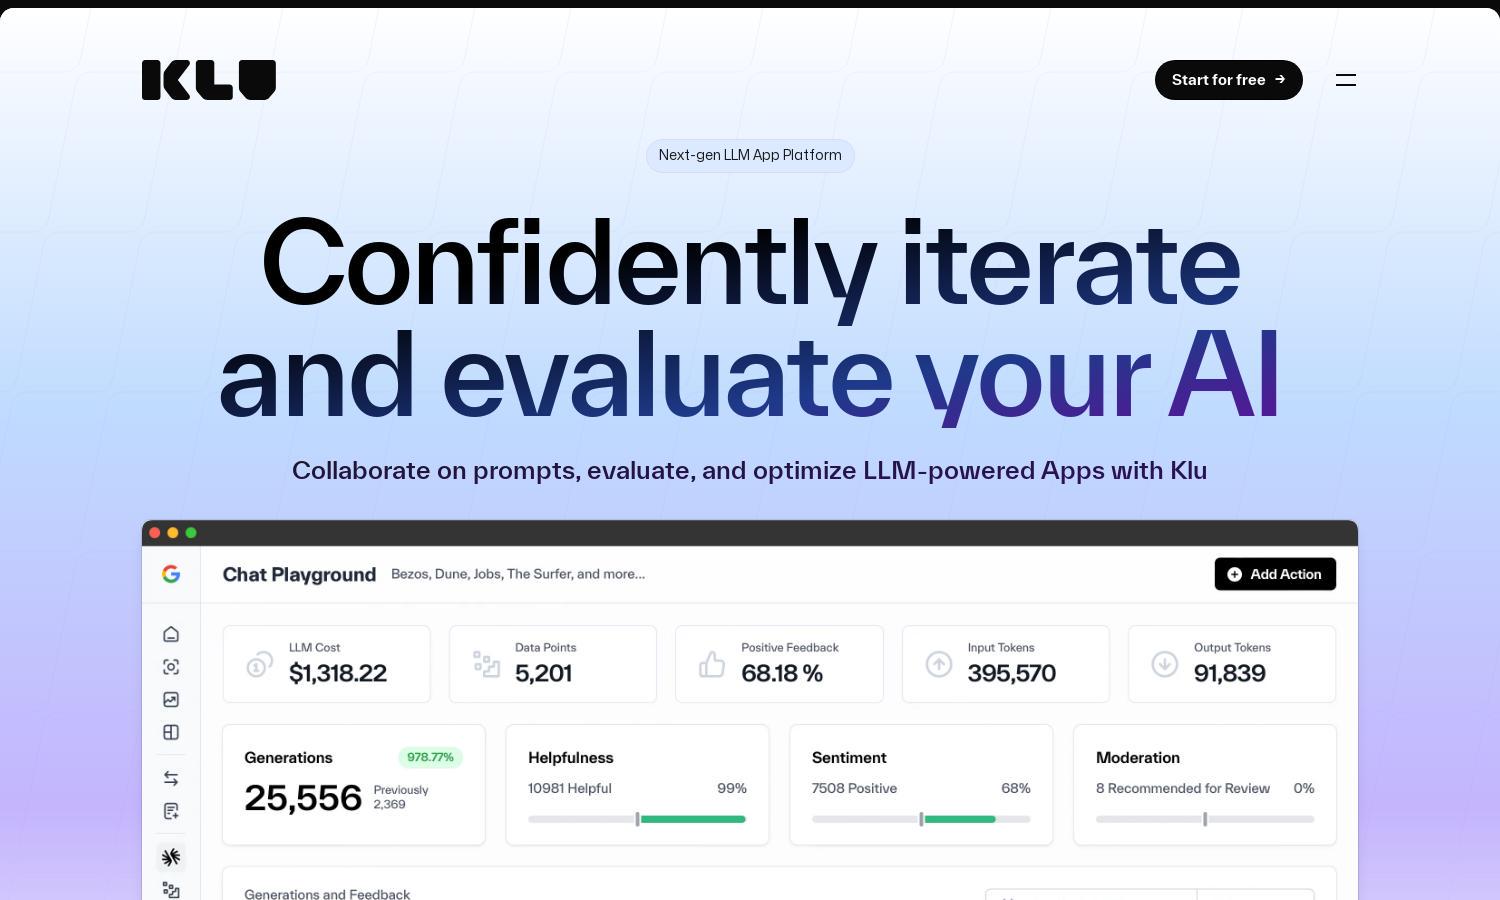Screen dimensions: 1500x900
Task: Select the focus scan sidebar icon
Action: coord(171,667)
